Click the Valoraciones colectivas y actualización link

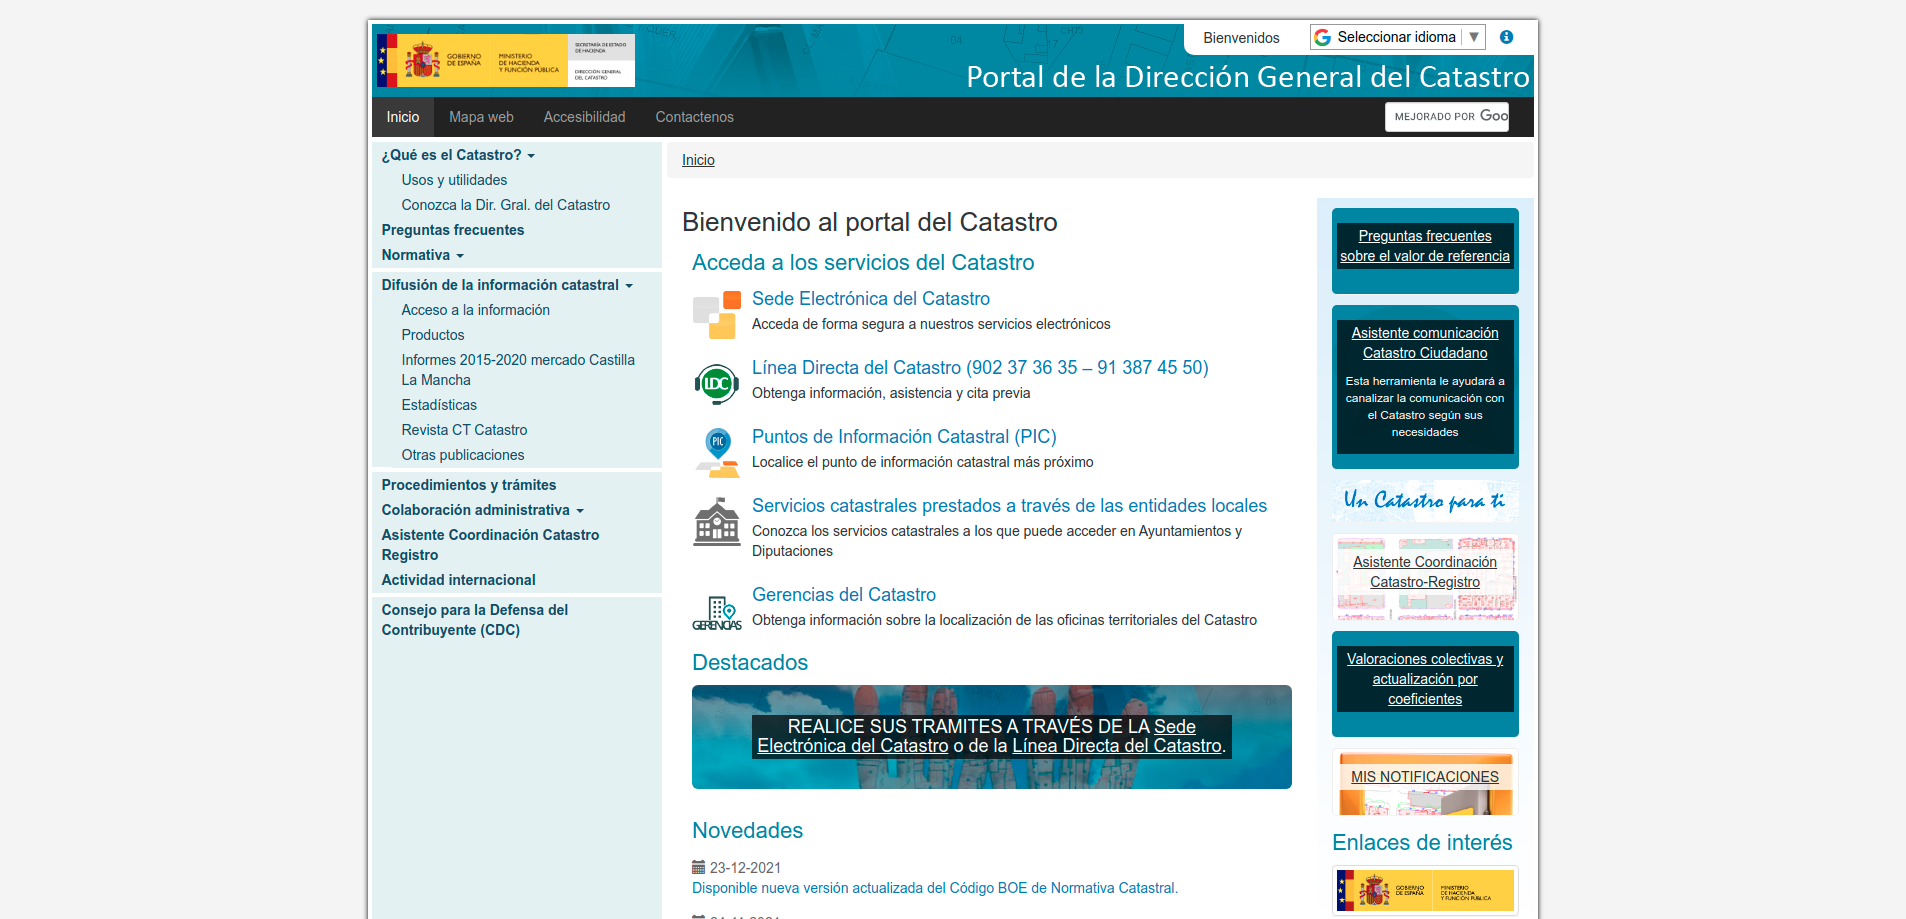pos(1424,678)
